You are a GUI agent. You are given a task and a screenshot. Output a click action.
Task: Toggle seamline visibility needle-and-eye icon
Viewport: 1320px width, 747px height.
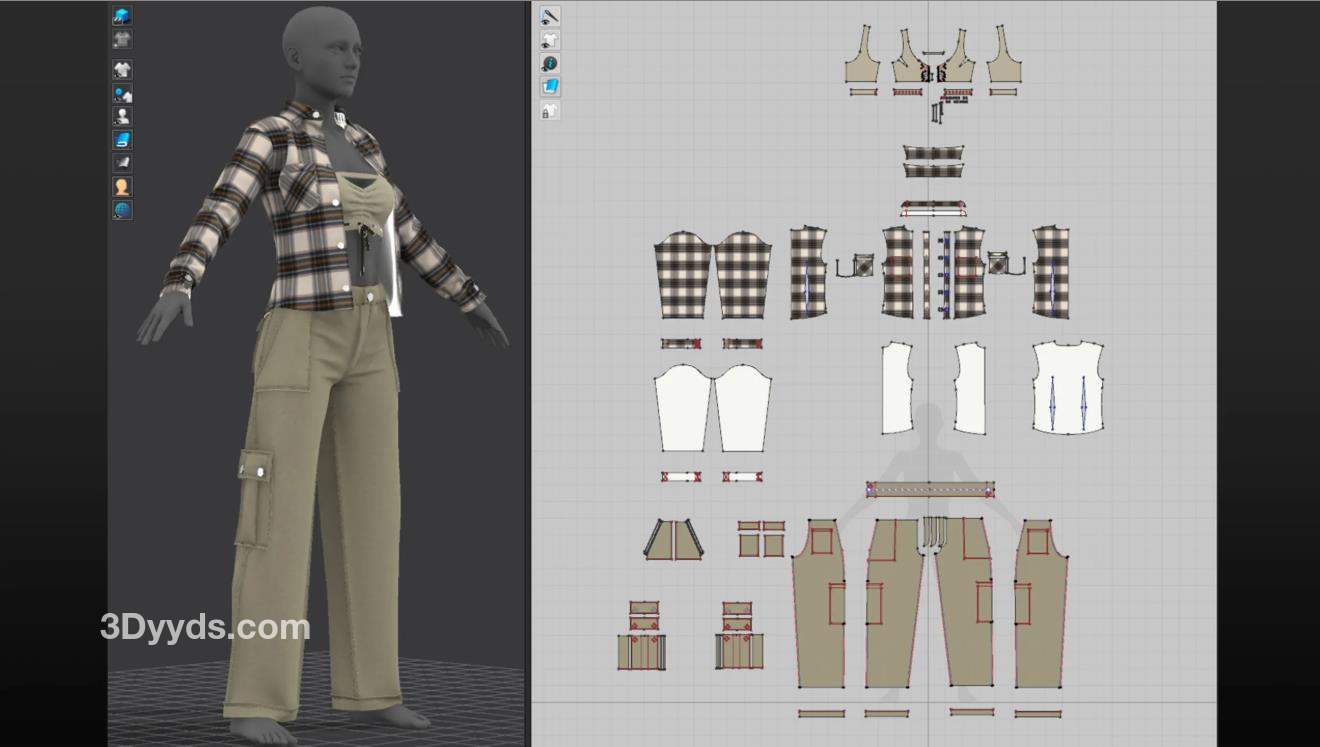click(x=550, y=17)
